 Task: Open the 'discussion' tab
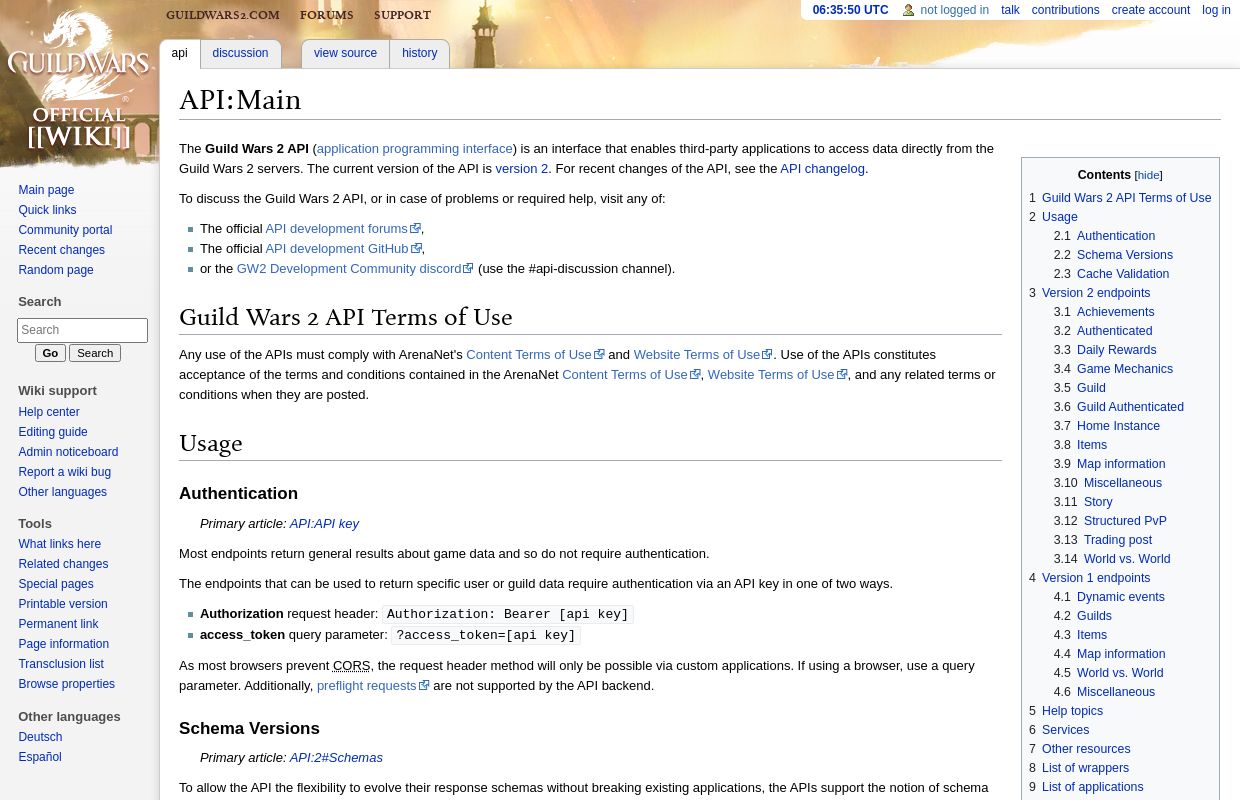tap(240, 53)
